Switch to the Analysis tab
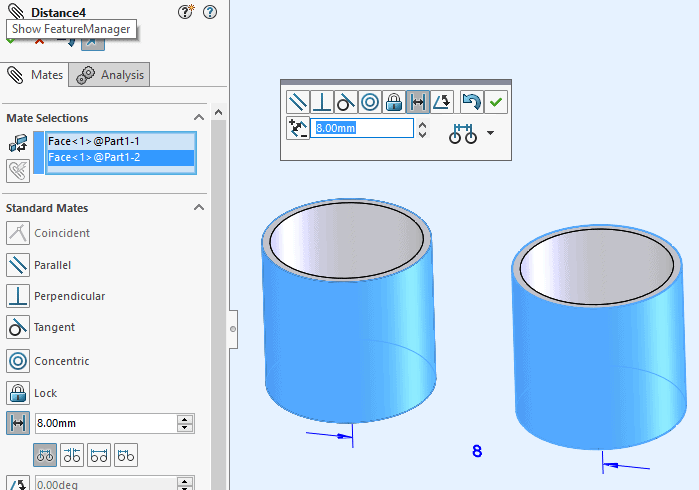Screen dimensions: 699x490 click(112, 75)
